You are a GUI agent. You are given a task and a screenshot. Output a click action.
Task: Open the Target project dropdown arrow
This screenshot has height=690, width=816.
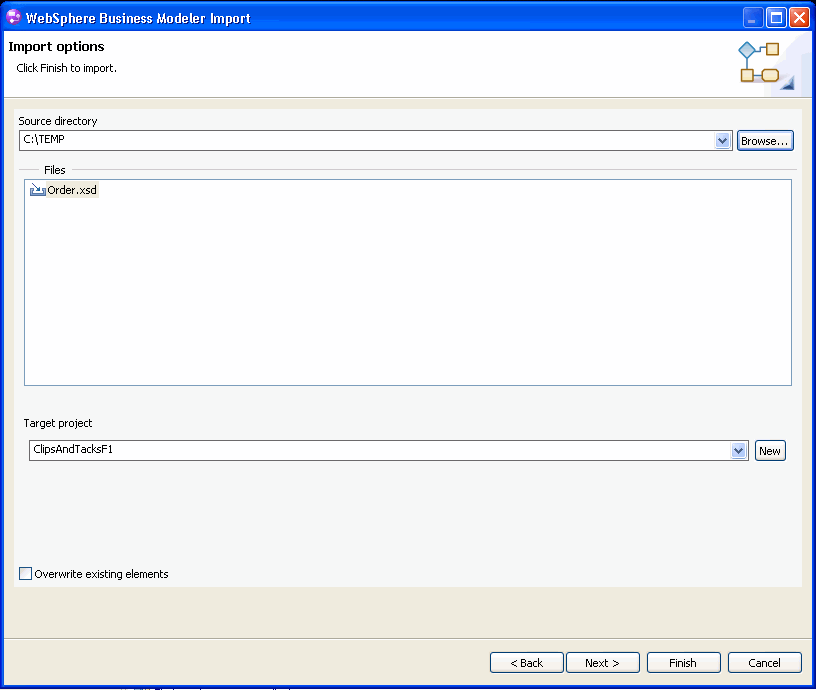tap(739, 451)
